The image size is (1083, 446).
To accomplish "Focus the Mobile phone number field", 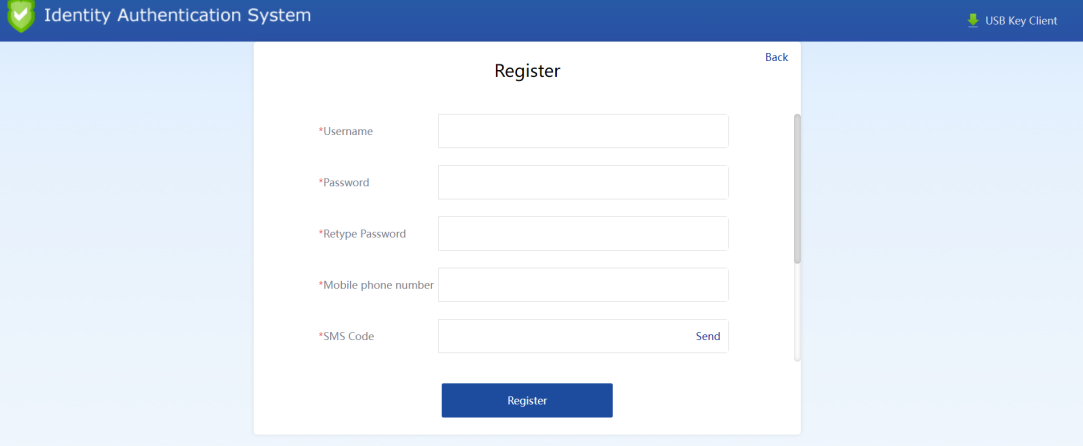I will 583,284.
